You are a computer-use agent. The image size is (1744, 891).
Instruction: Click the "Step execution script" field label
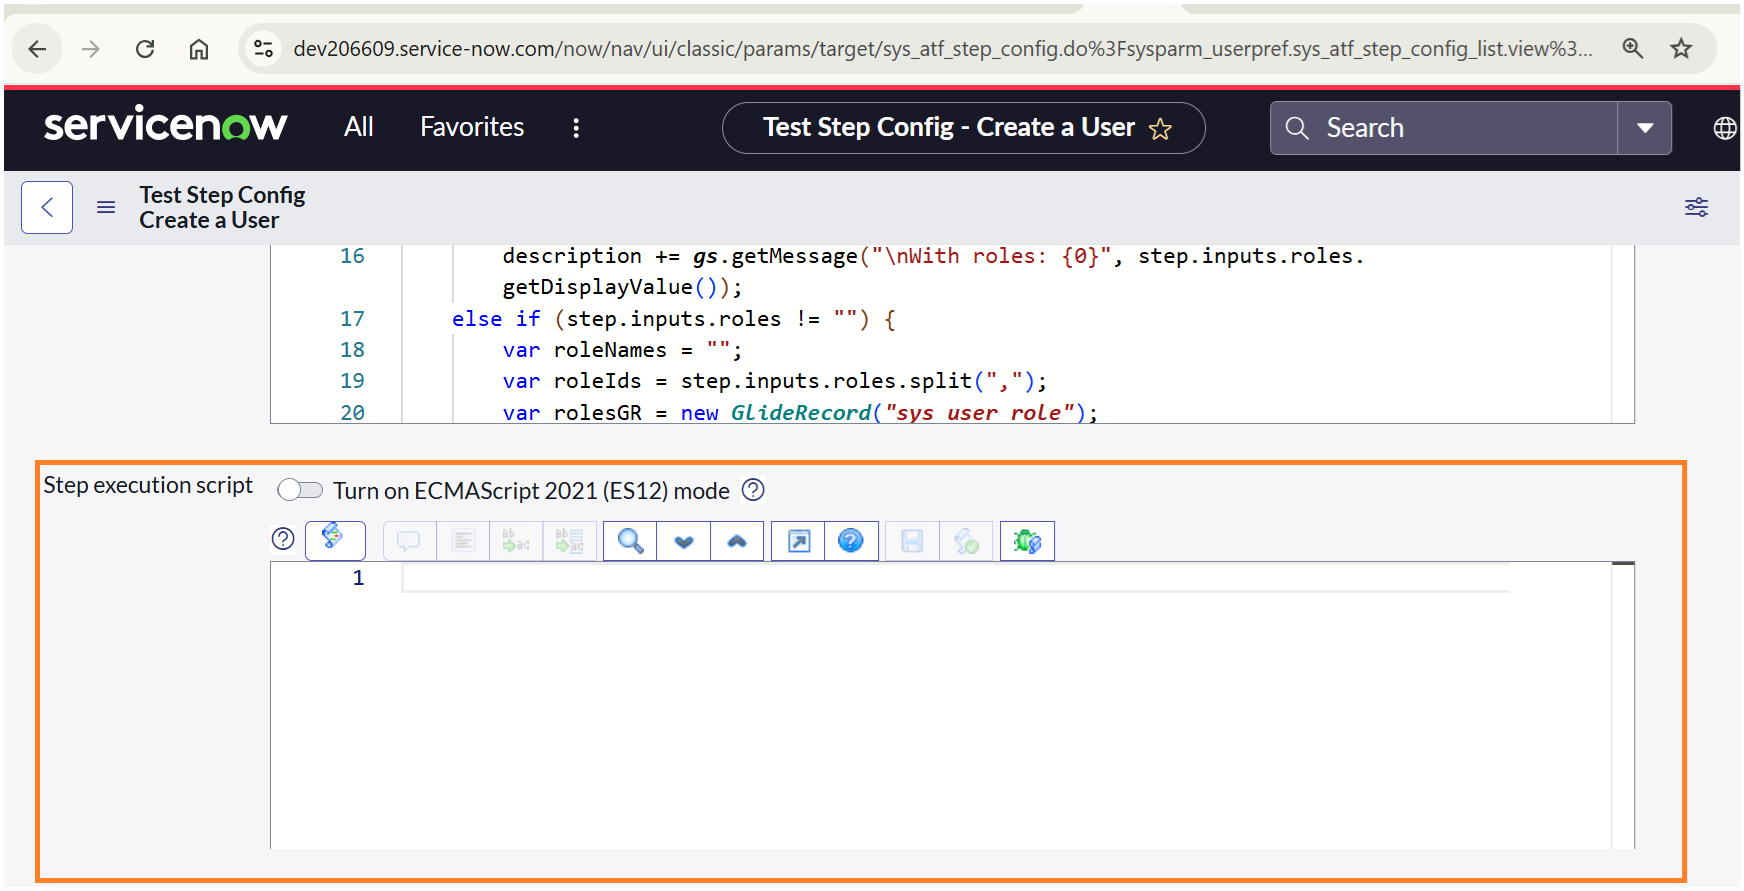click(148, 485)
